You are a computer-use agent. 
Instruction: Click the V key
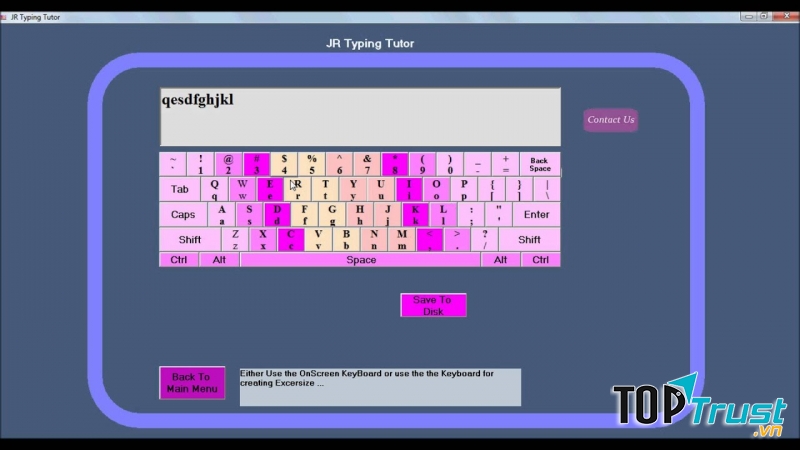click(318, 240)
